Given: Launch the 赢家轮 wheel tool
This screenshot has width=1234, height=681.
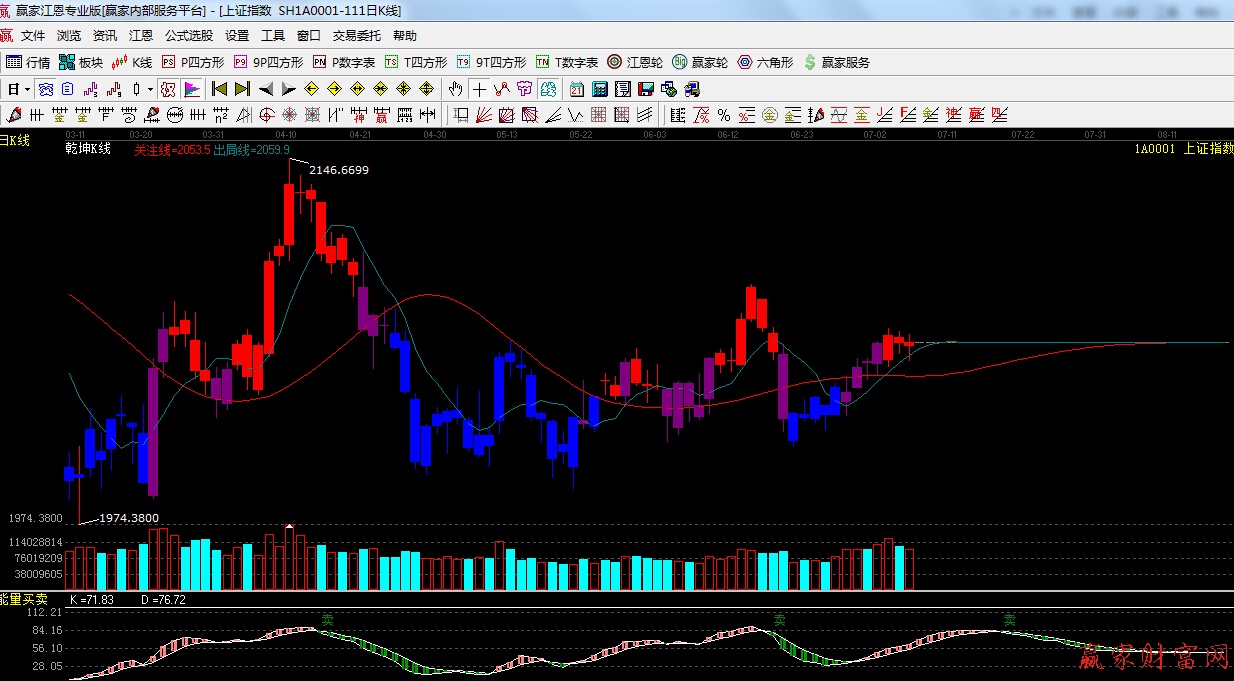Looking at the screenshot, I should 700,62.
